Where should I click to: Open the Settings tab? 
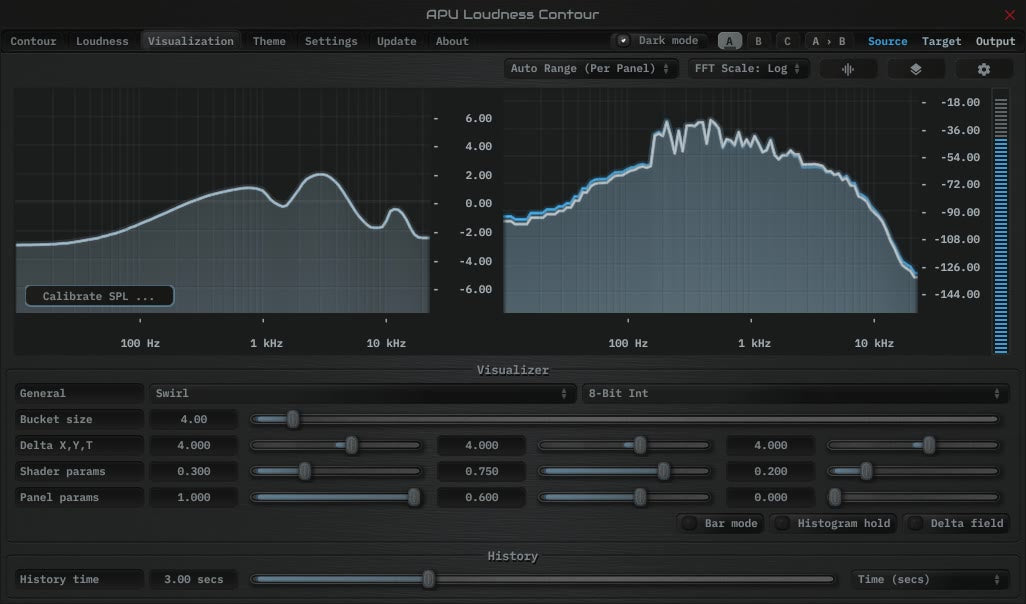coord(331,41)
